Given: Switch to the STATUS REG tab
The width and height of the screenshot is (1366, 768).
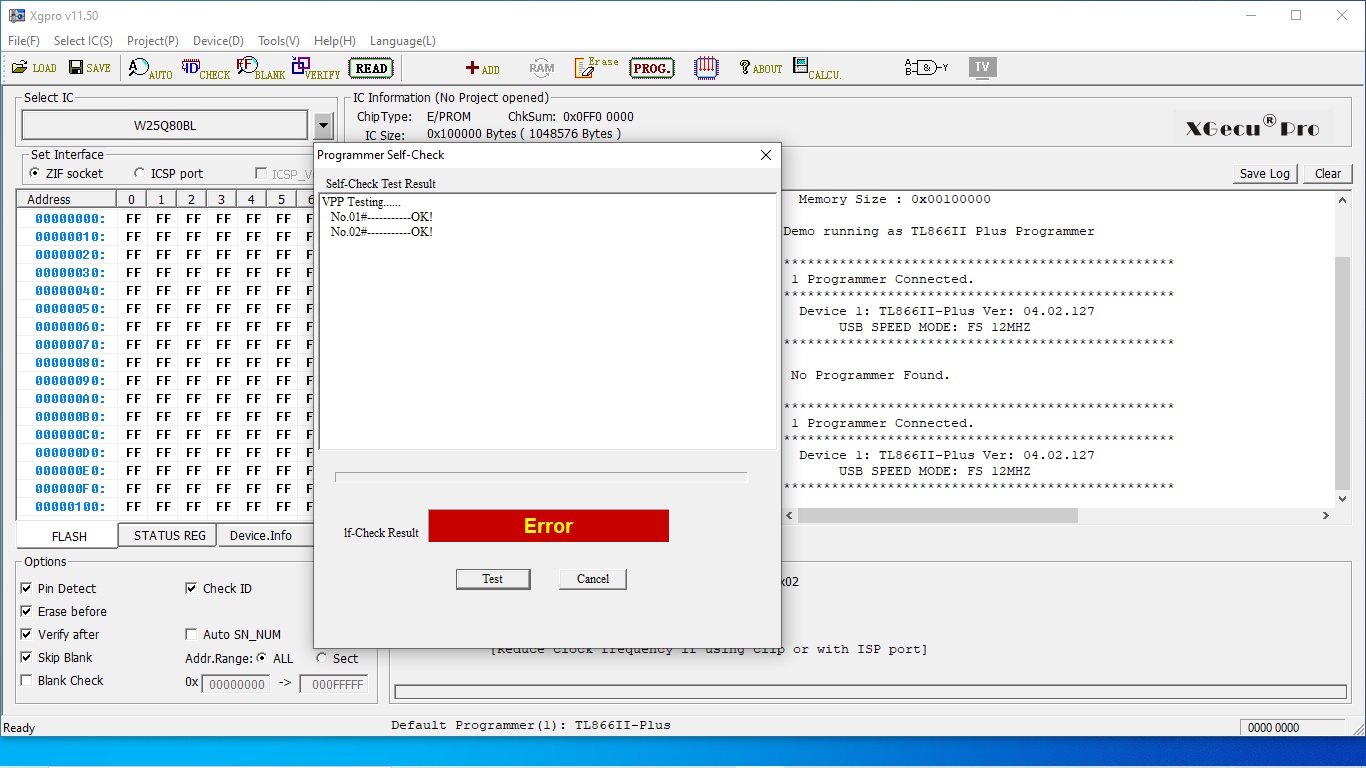Looking at the screenshot, I should [x=169, y=536].
